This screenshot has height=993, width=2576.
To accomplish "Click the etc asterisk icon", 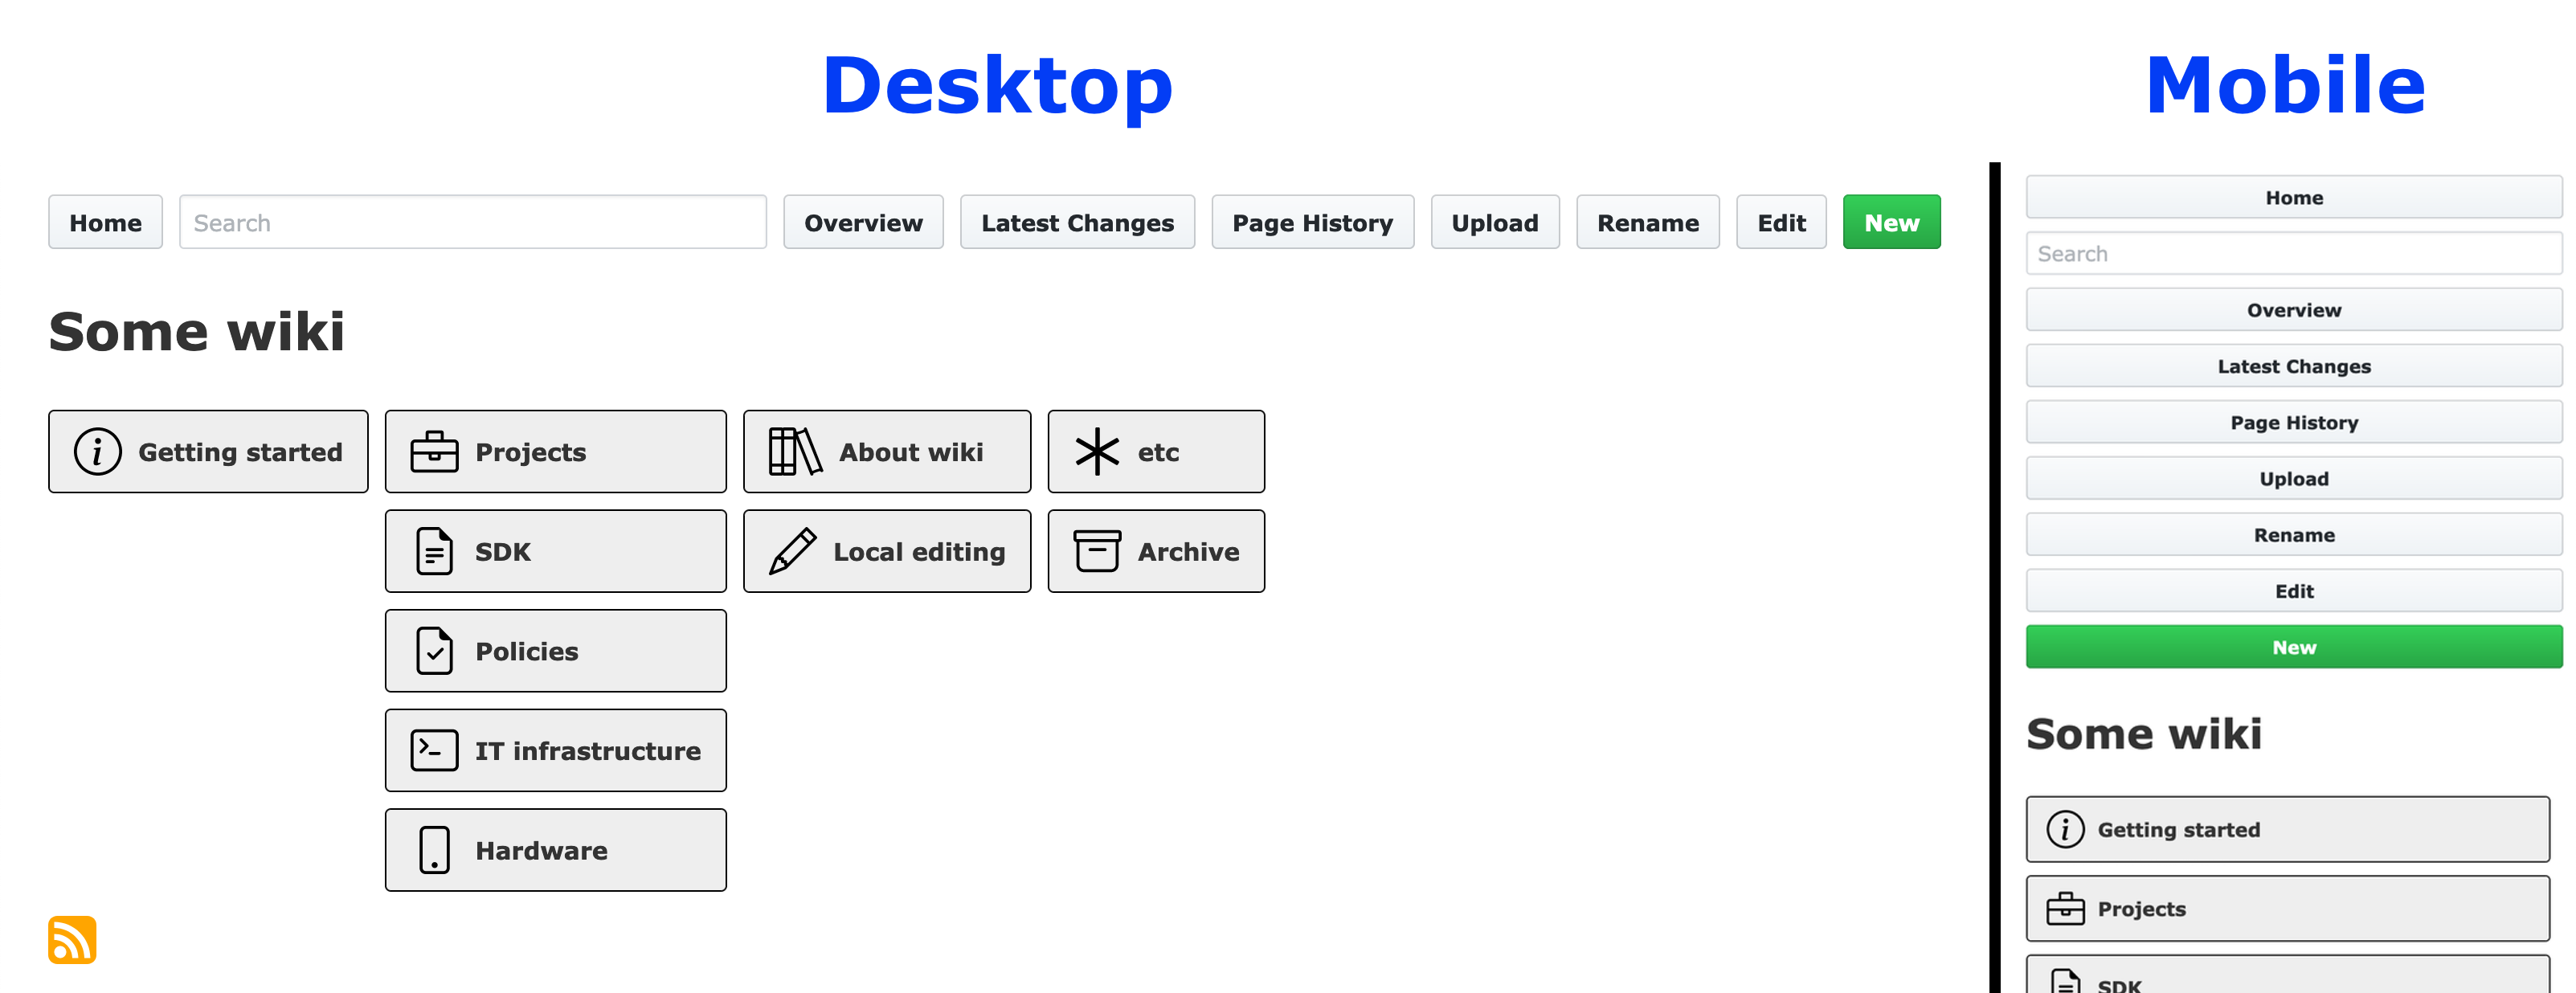I will tap(1093, 452).
